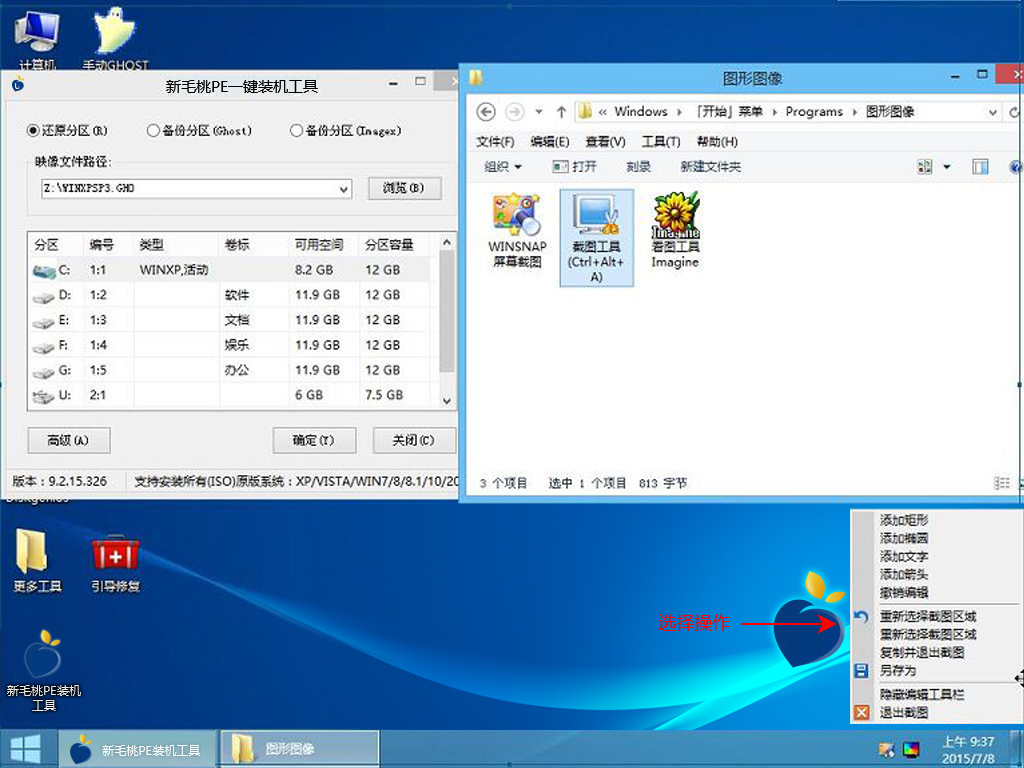This screenshot has height=768, width=1024.
Task: Launch the 引导修复 first-aid kit icon
Action: coord(116,563)
